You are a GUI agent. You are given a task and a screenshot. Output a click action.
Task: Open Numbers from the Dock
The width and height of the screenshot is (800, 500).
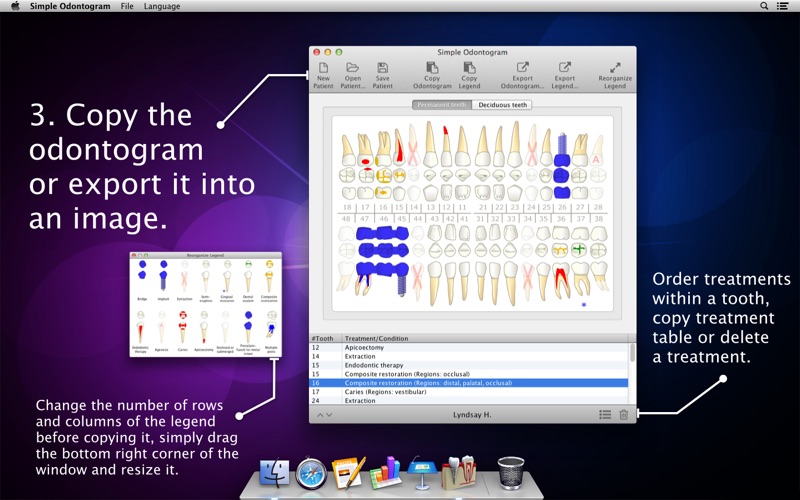click(x=385, y=473)
